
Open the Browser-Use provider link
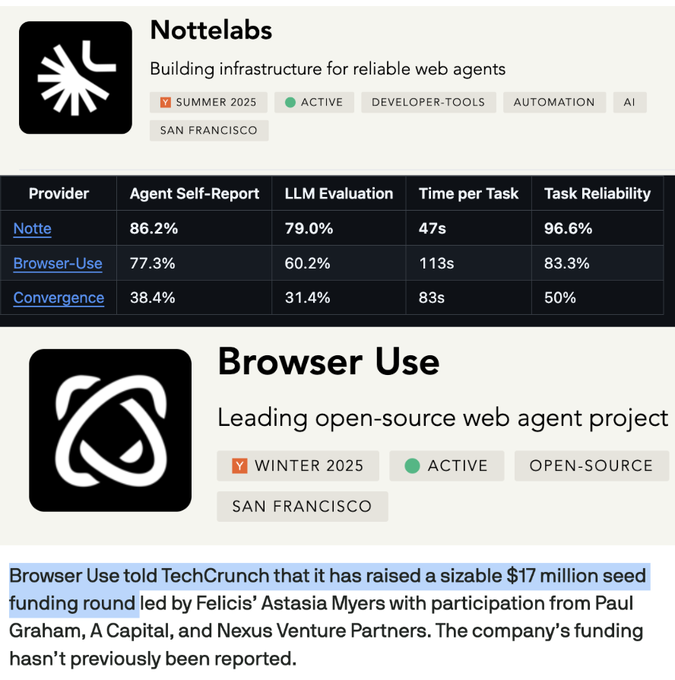click(x=57, y=264)
